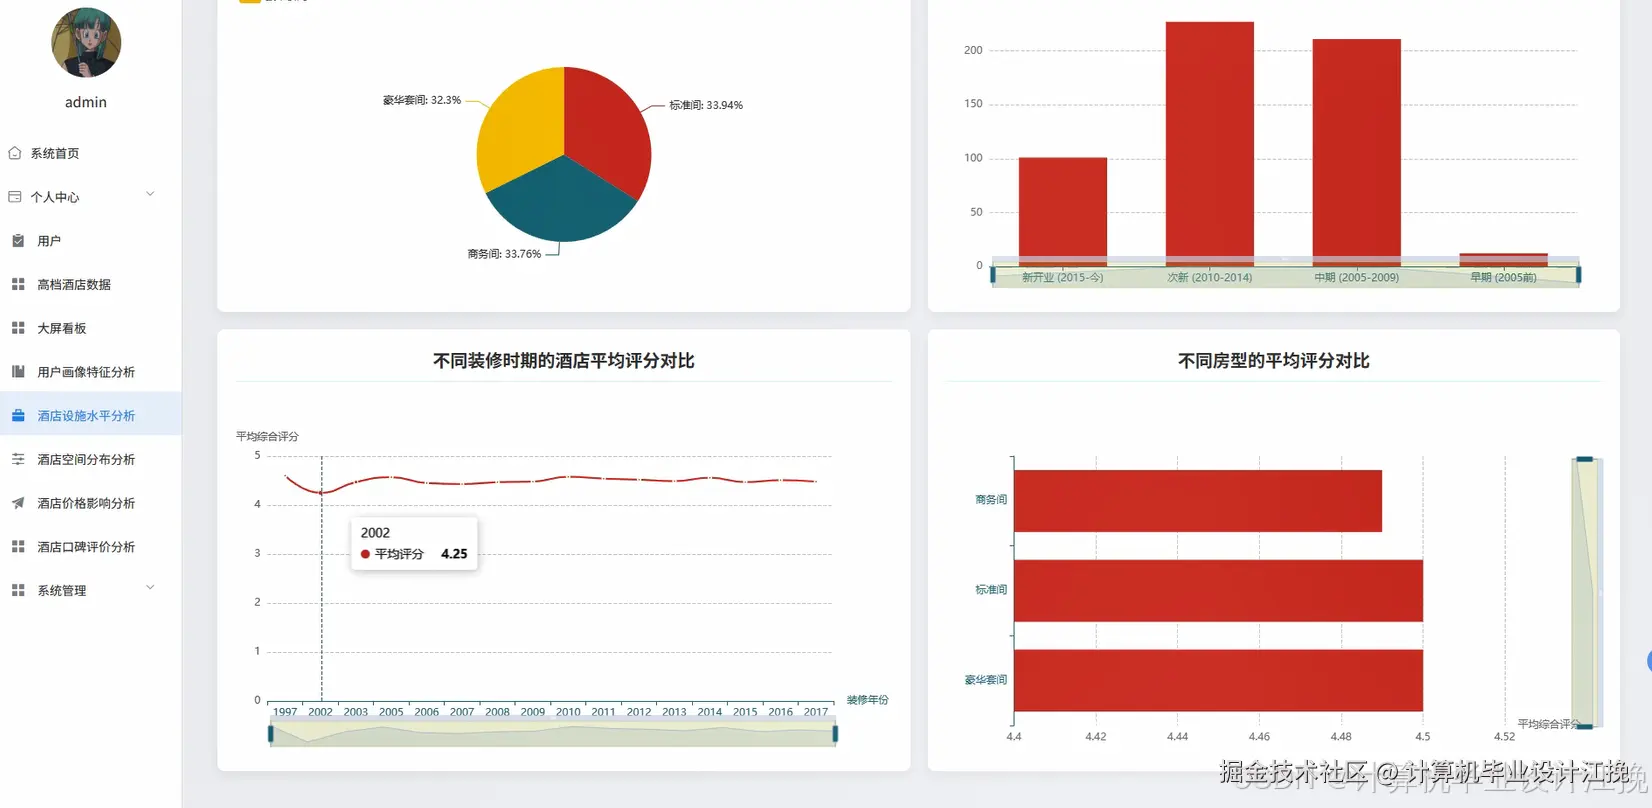The width and height of the screenshot is (1652, 808).
Task: Click the 标准间 horizontal bar
Action: coord(1218,591)
